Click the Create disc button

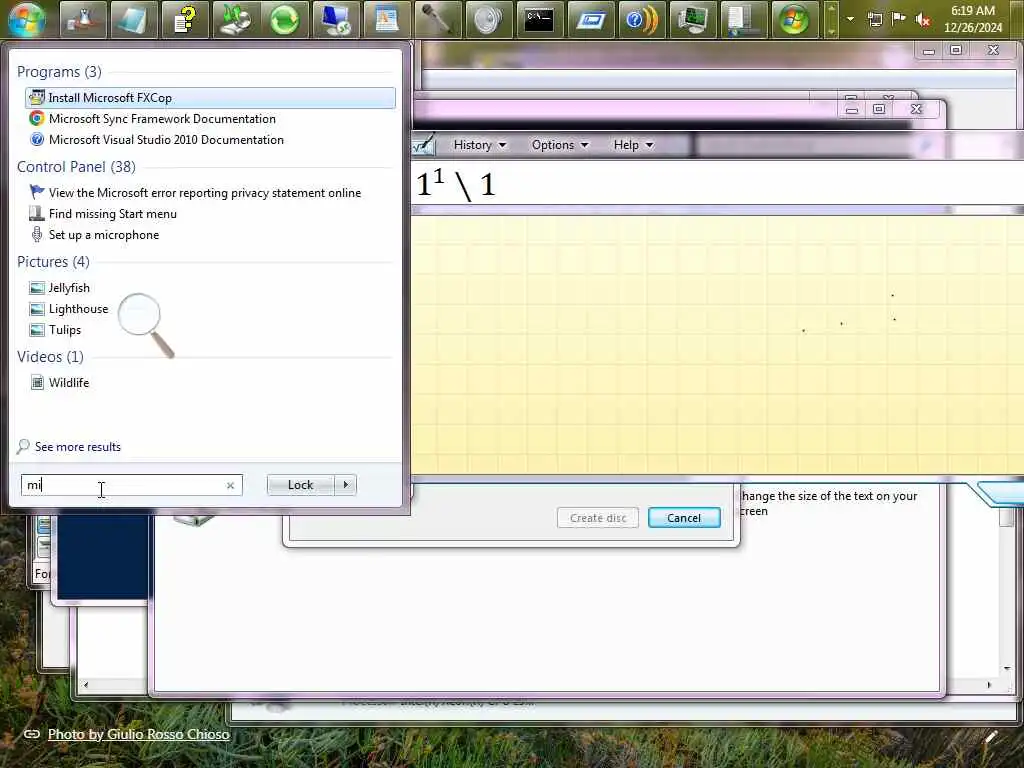598,518
